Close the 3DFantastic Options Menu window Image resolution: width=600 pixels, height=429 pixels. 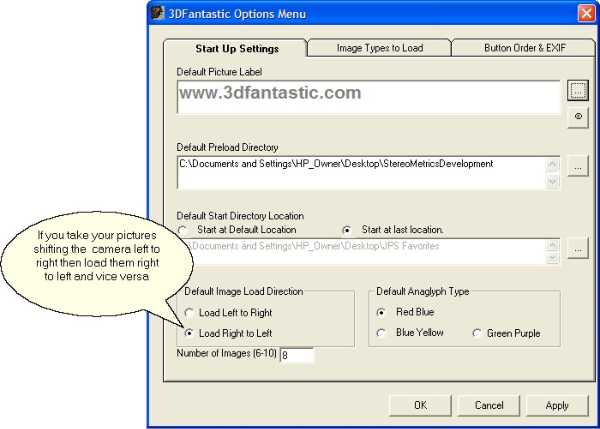pyautogui.click(x=586, y=14)
